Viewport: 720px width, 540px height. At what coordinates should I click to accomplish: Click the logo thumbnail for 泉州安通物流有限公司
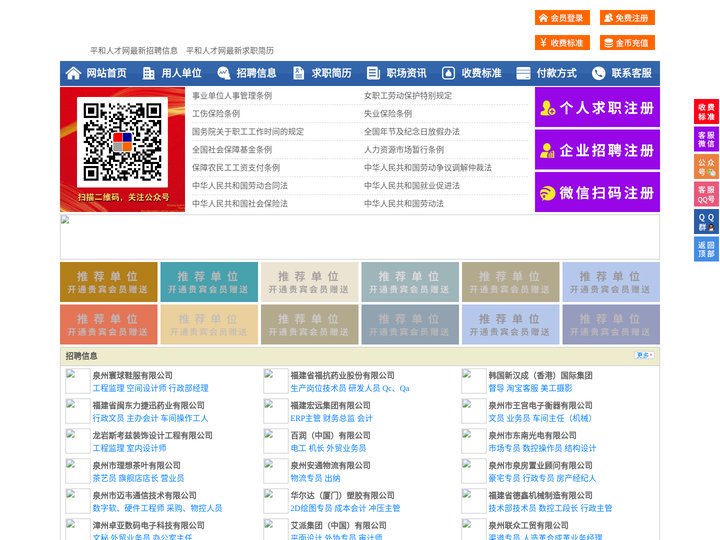(276, 471)
